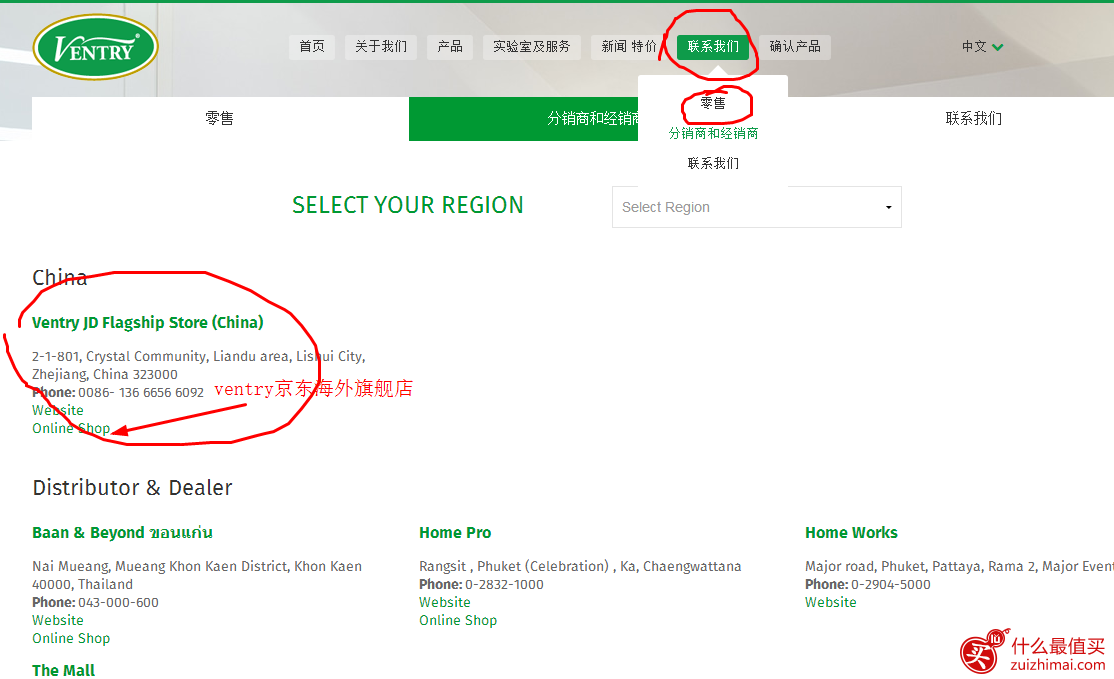The height and width of the screenshot is (679, 1114).
Task: Open the 实验室及服务 menu item
Action: (x=531, y=47)
